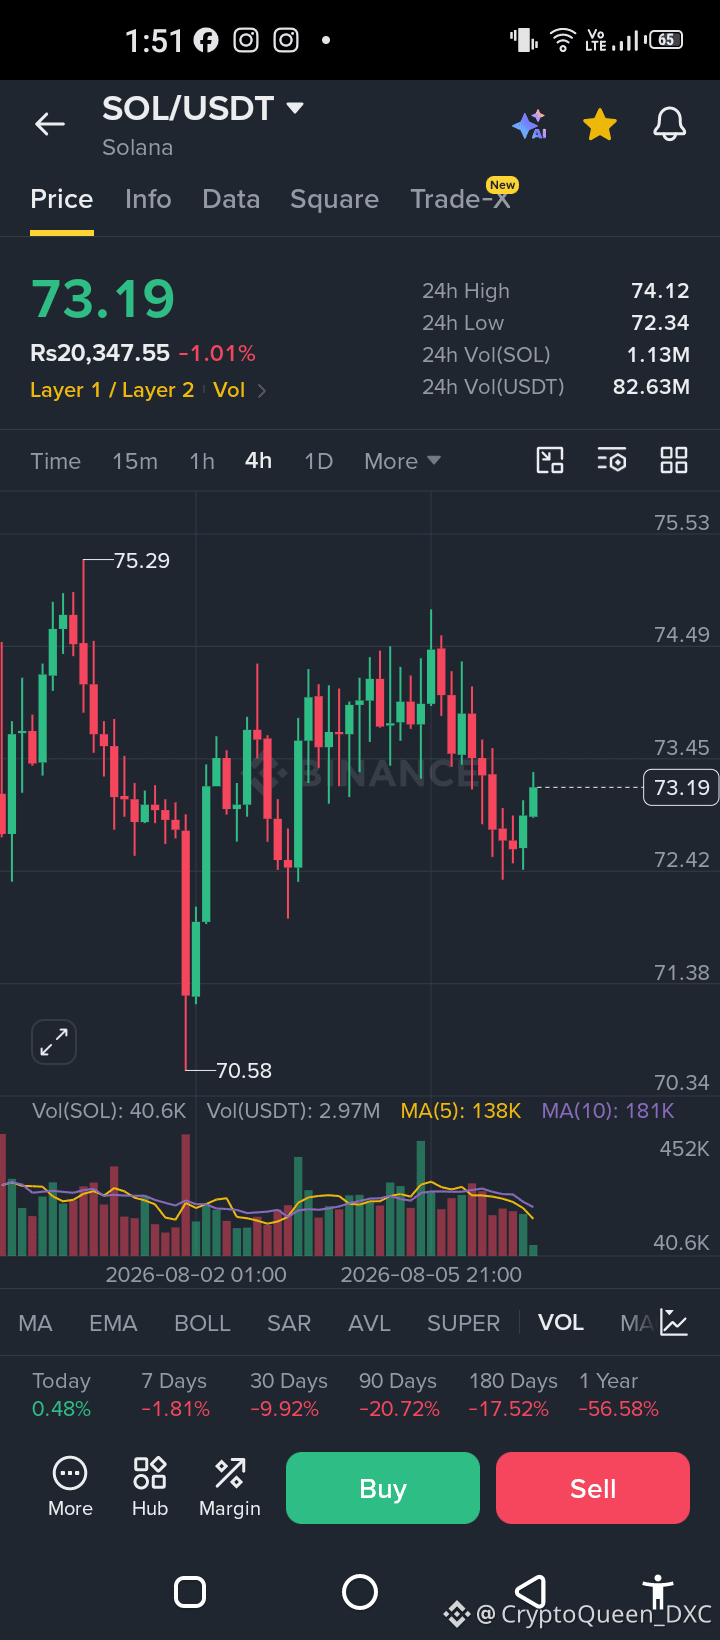
Task: Select the Time chart interval
Action: [x=55, y=461]
